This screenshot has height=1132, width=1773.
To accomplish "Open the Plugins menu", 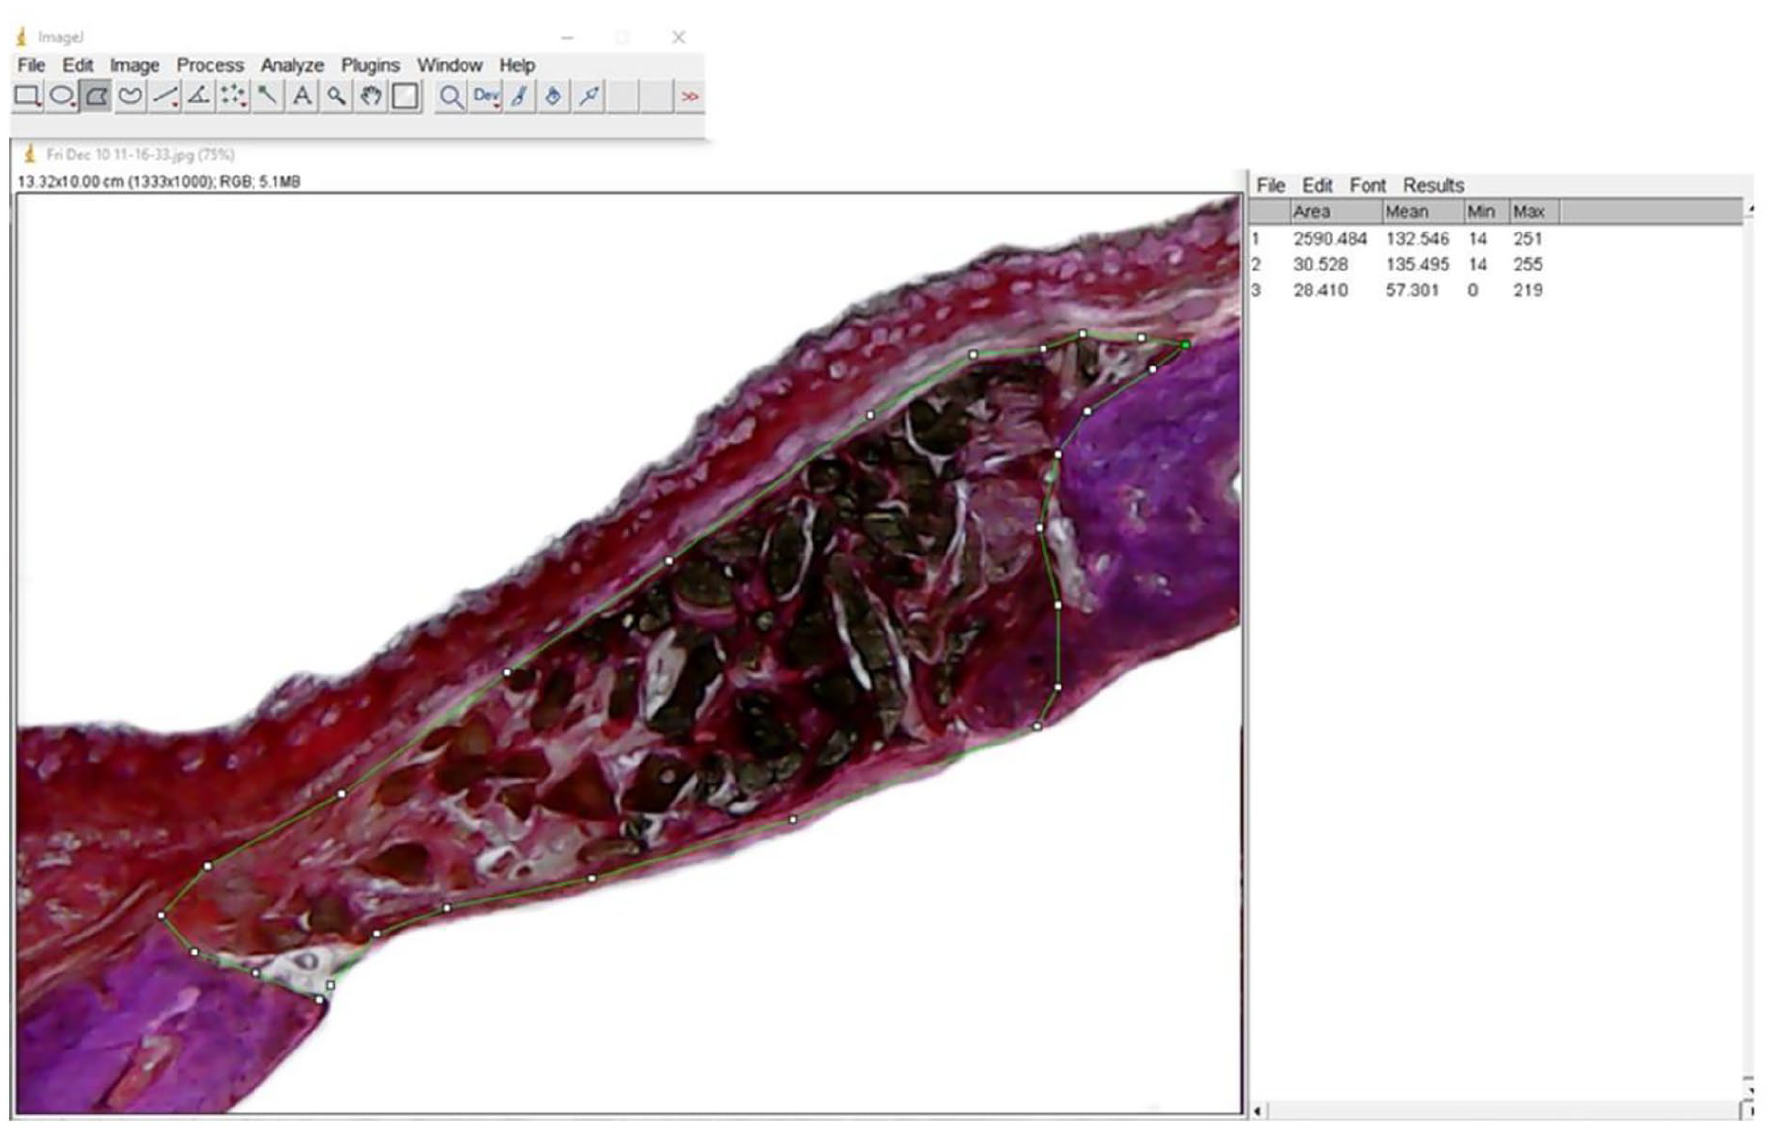I will 370,65.
